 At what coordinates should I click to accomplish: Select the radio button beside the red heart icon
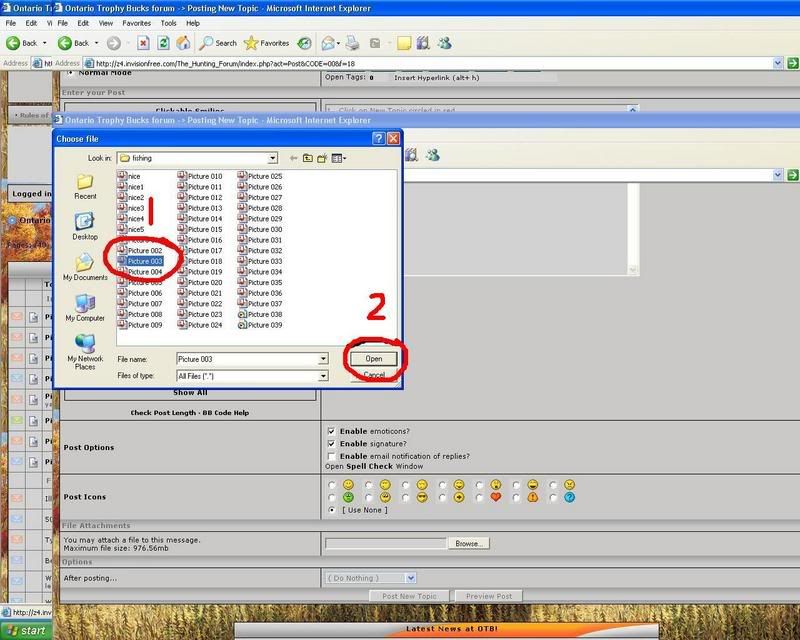click(480, 498)
